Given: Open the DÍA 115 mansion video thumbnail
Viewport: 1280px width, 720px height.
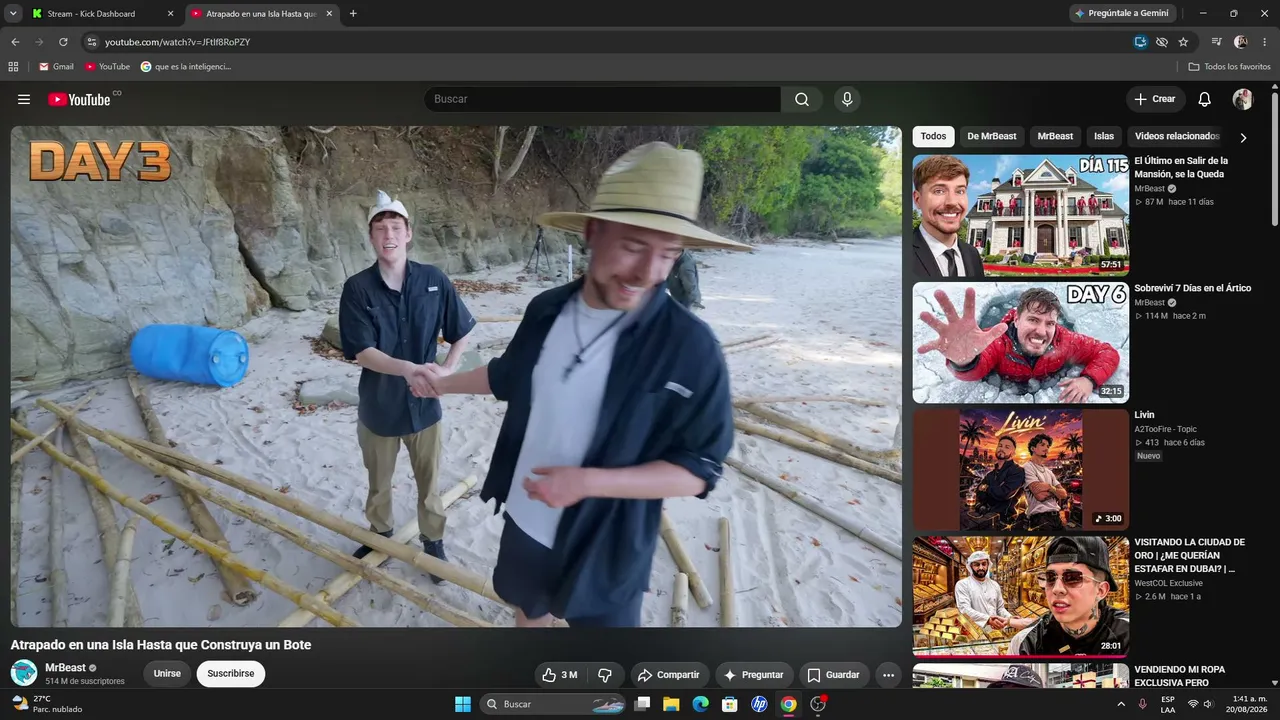Looking at the screenshot, I should (x=1020, y=215).
